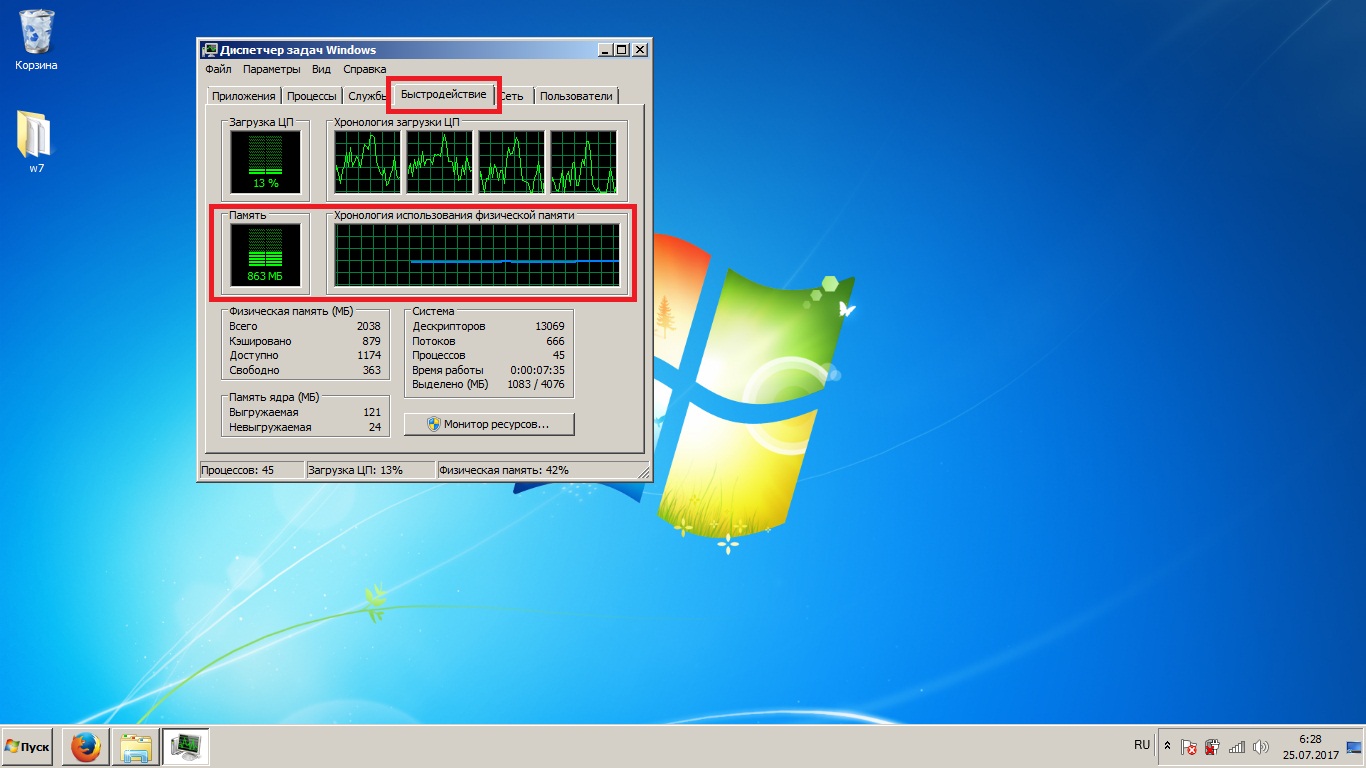Switch to the Процессы tab
The height and width of the screenshot is (768, 1366).
click(x=311, y=96)
